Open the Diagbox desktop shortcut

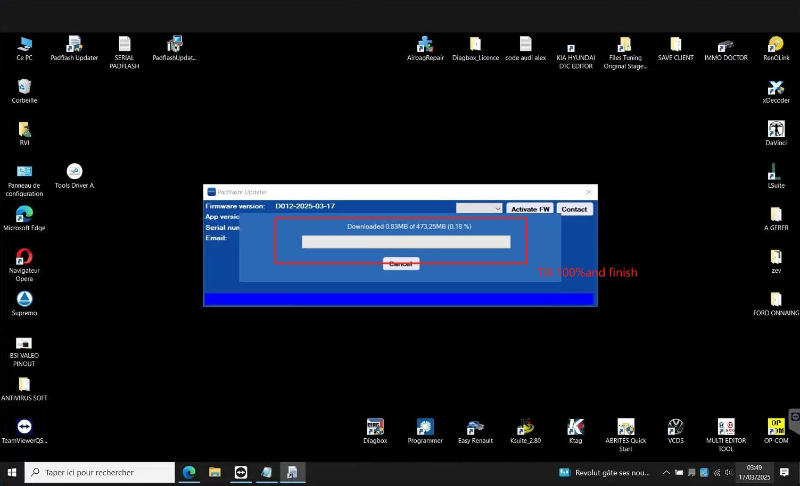(x=375, y=427)
